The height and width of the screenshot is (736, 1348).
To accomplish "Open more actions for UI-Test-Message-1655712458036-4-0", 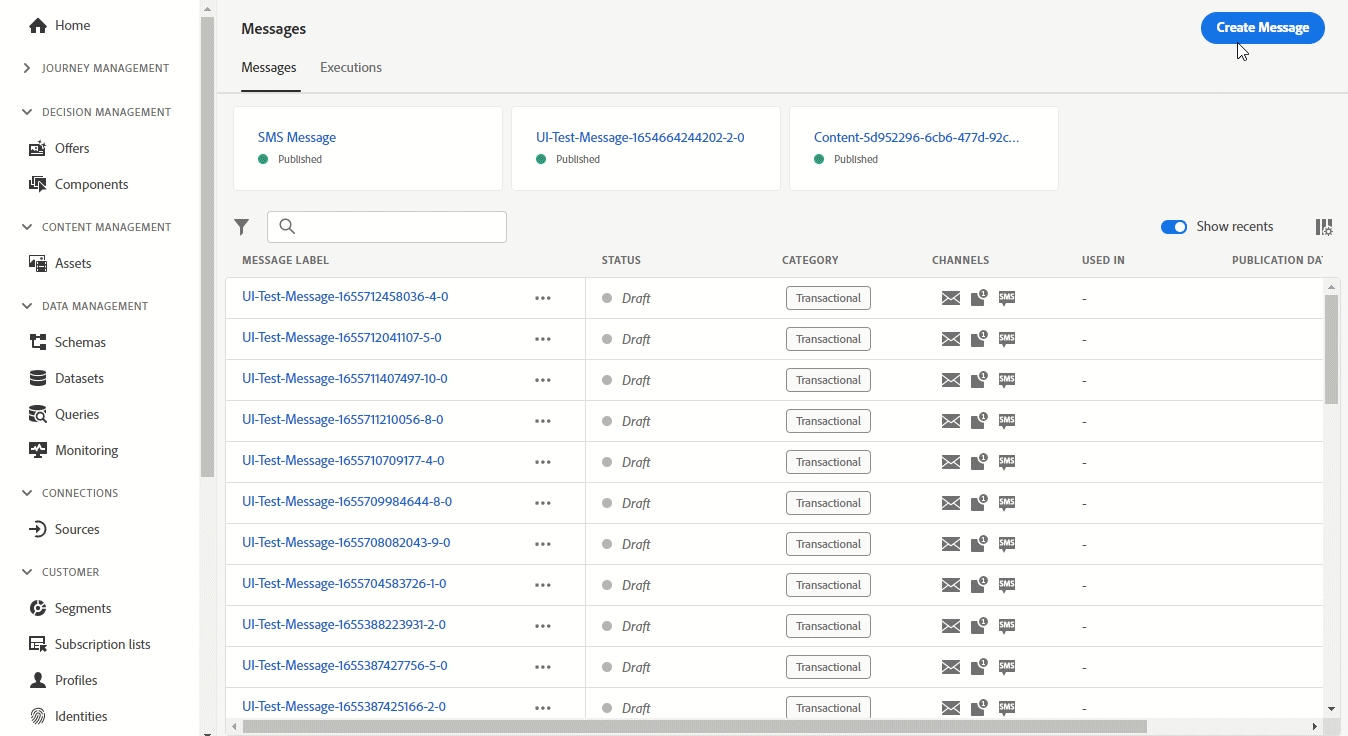I will point(543,298).
